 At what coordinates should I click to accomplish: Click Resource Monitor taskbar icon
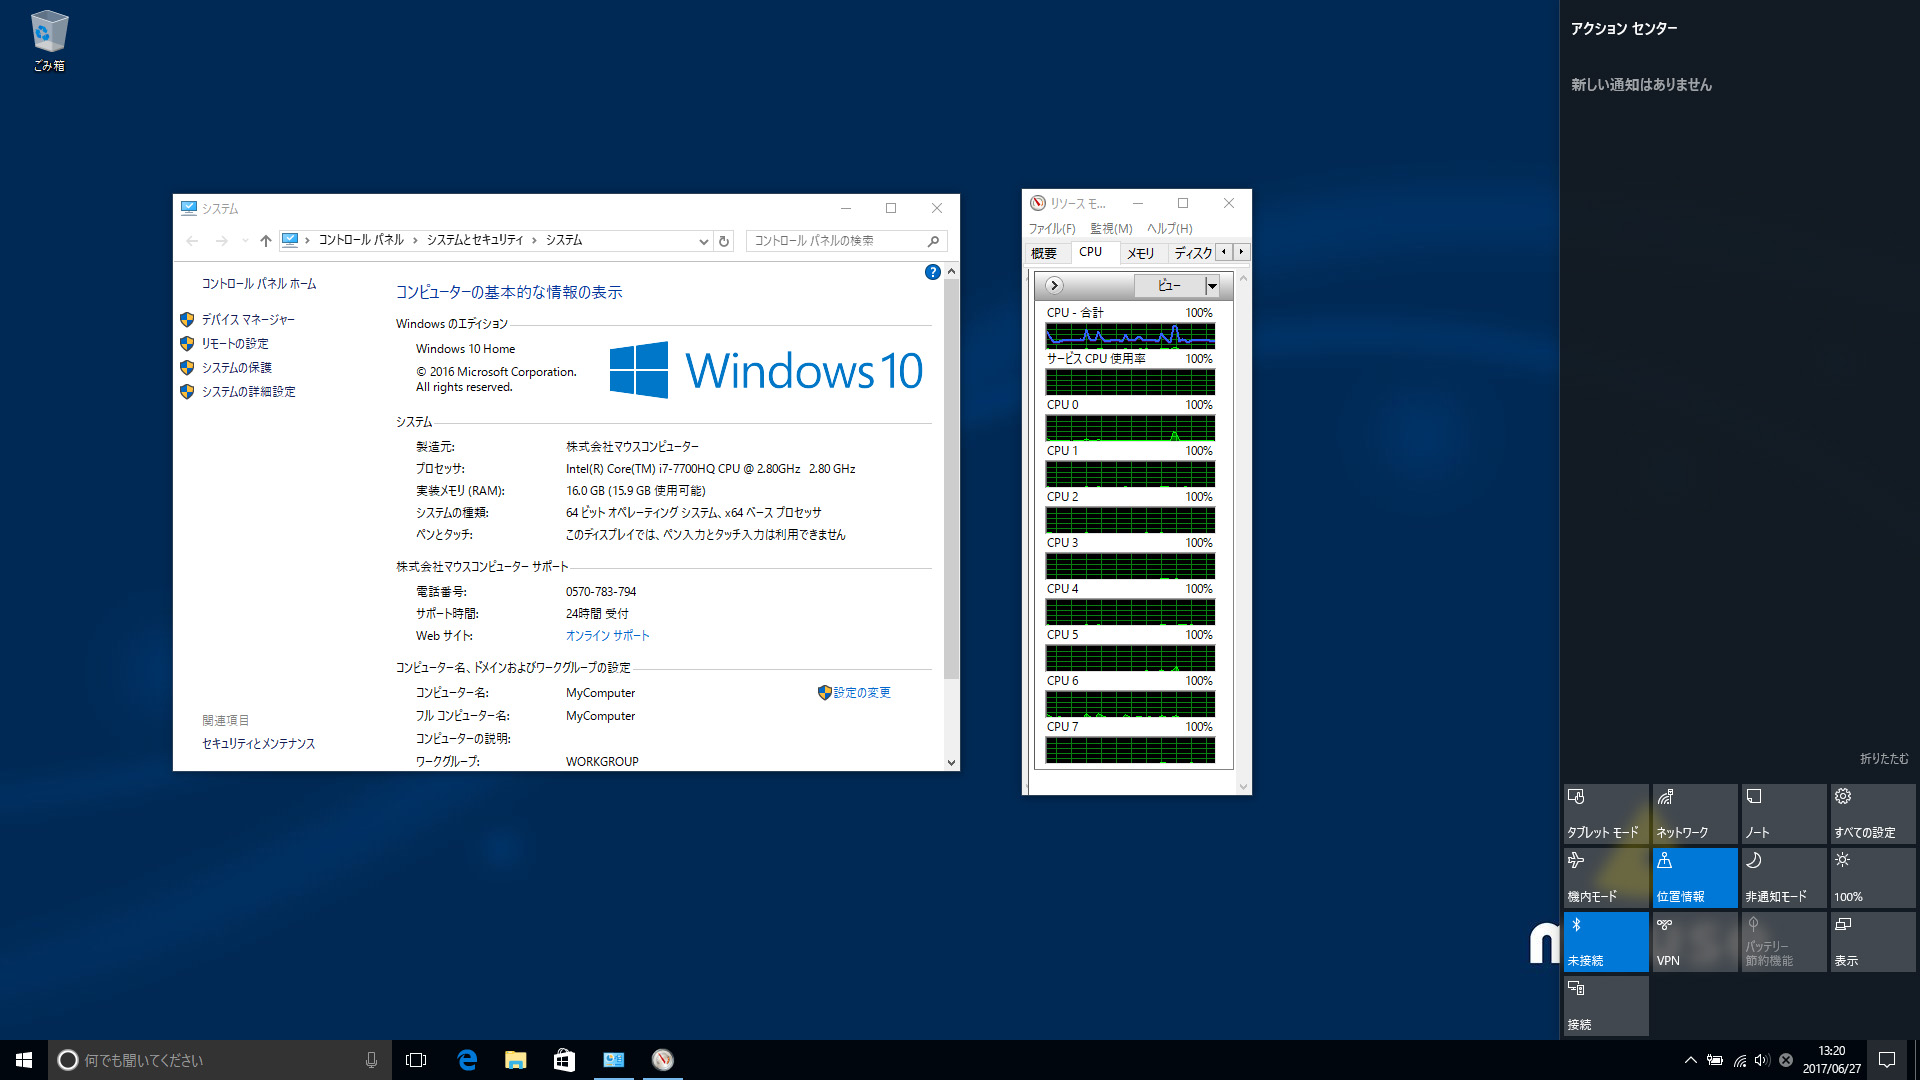pyautogui.click(x=662, y=1060)
